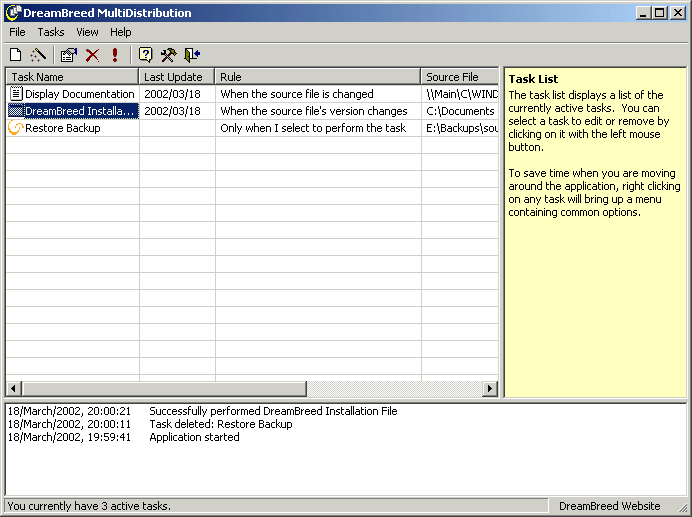
Task: Click the New task blank page icon
Action: coord(15,55)
